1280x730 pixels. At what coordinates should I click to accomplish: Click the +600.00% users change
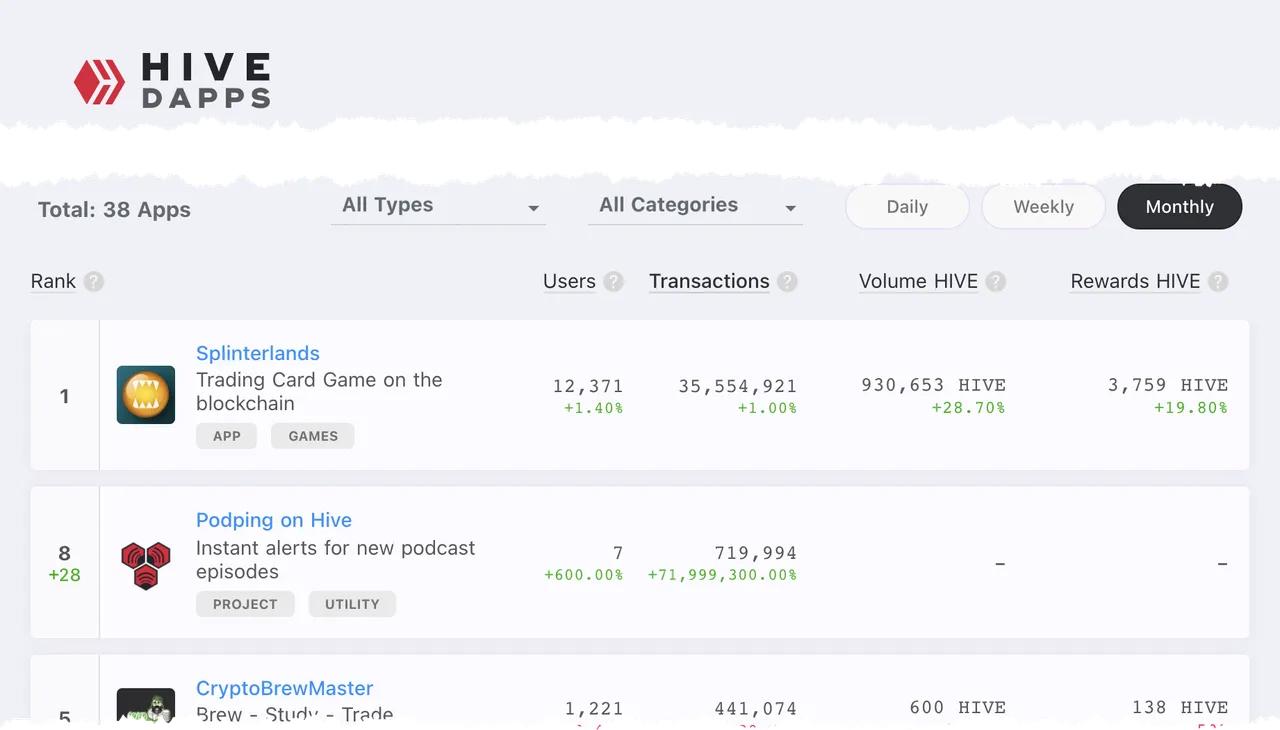coord(584,575)
